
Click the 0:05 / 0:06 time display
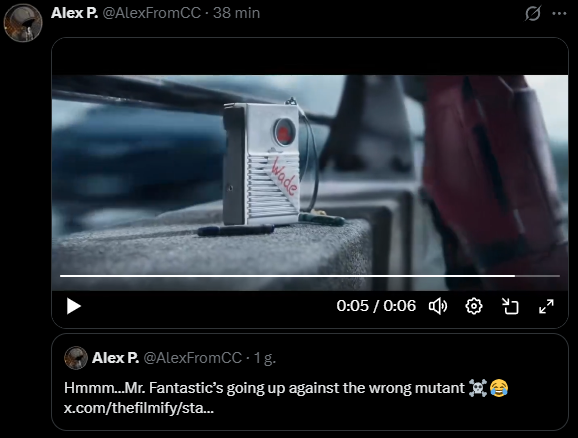(376, 306)
